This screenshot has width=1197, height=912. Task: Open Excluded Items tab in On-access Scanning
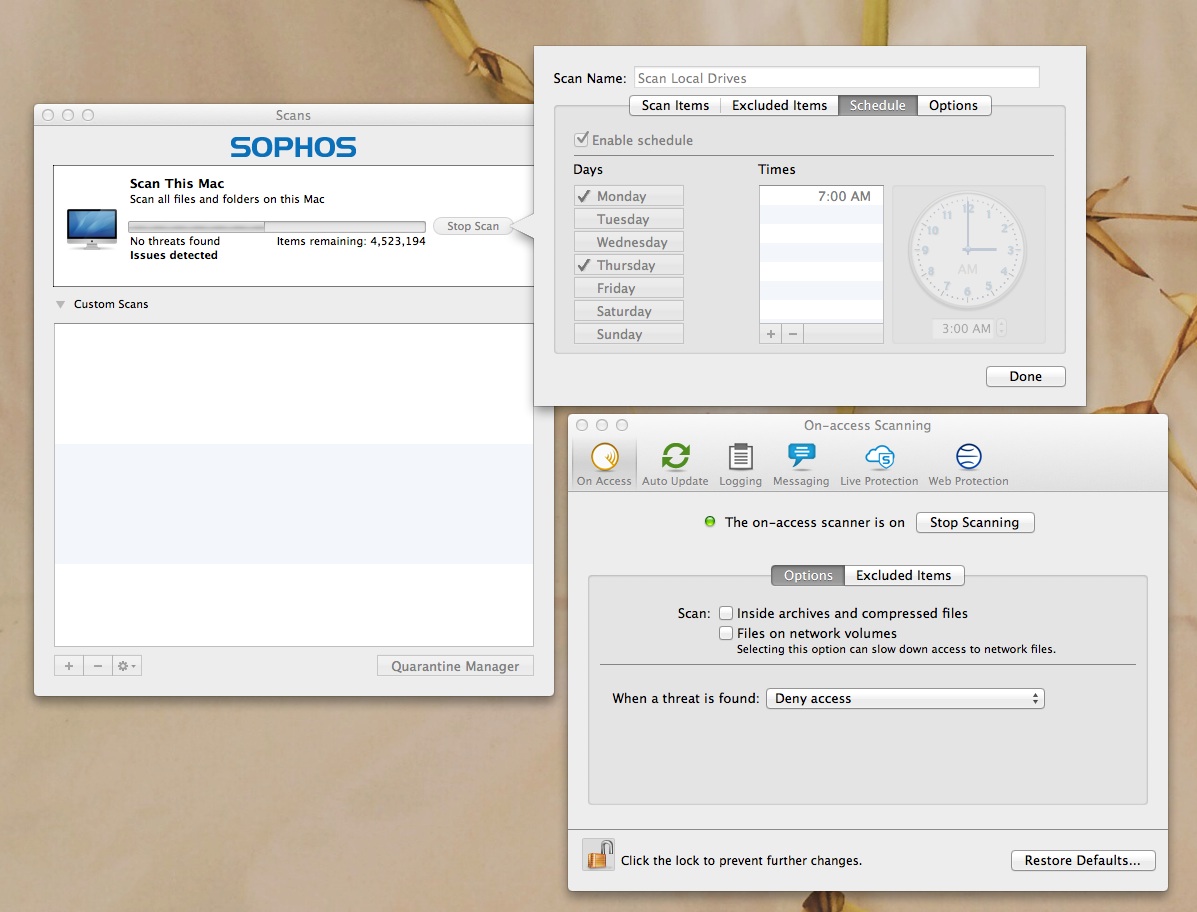coord(904,575)
